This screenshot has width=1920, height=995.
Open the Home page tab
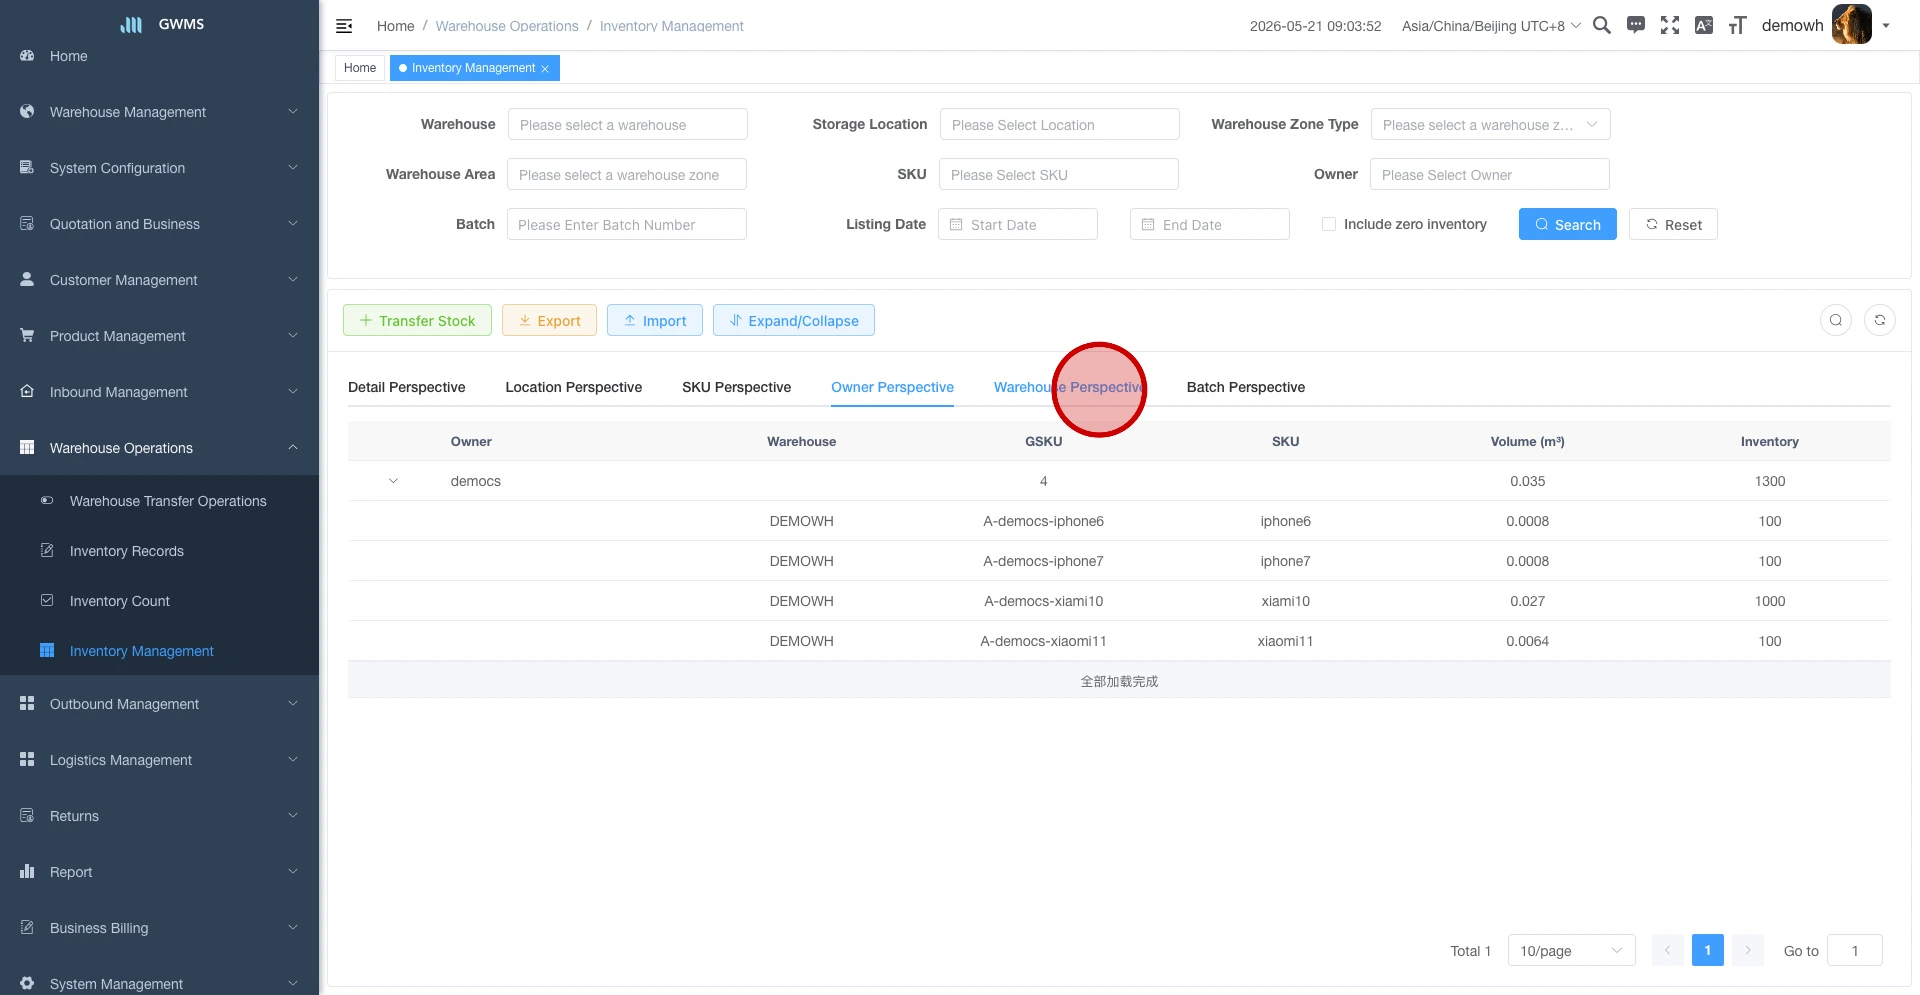click(360, 68)
